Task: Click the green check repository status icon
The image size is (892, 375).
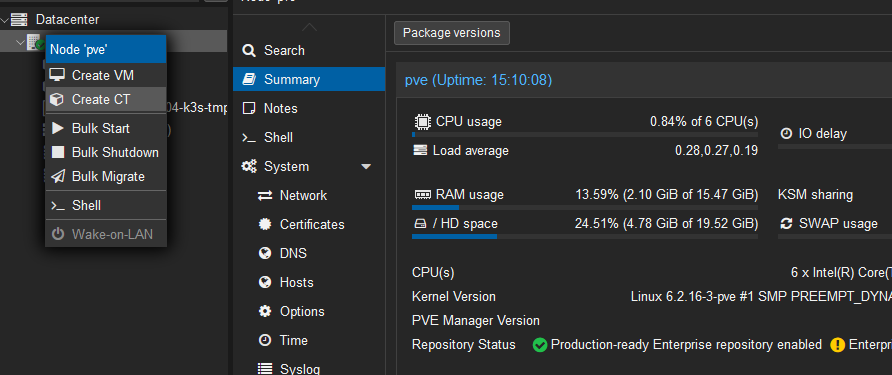Action: point(540,345)
